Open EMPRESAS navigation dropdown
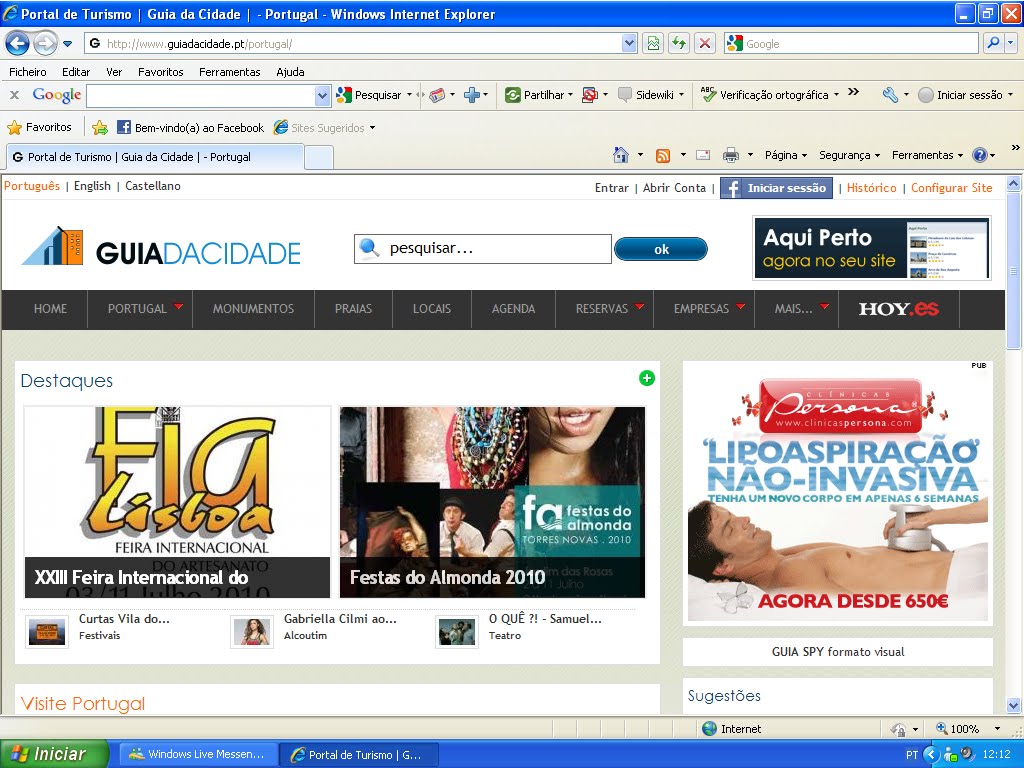The height and width of the screenshot is (768, 1024). pos(704,308)
